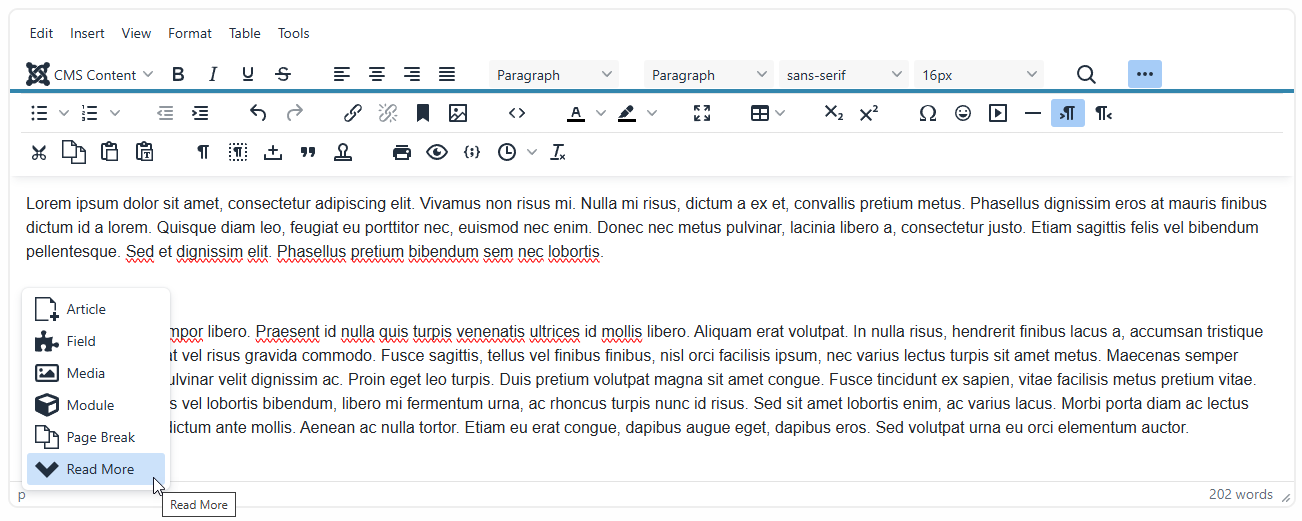Click the find and replace magnifier

[1086, 74]
